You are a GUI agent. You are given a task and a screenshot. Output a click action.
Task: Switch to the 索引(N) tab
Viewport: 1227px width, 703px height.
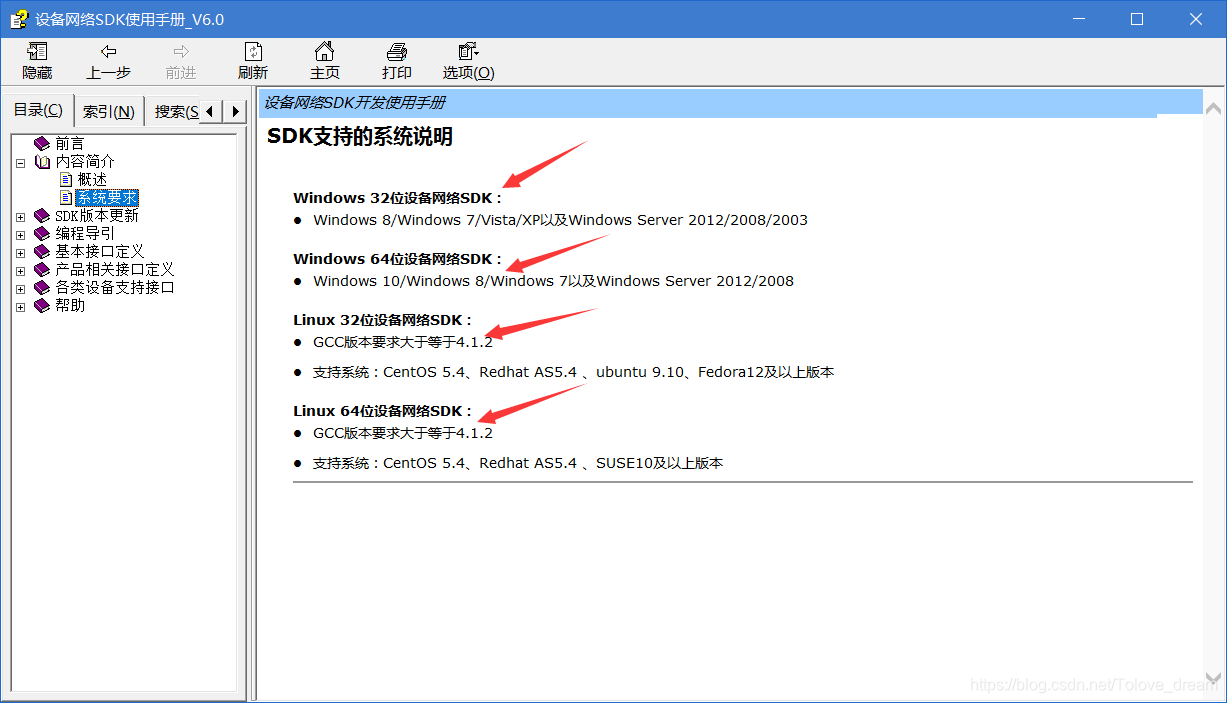(x=109, y=112)
